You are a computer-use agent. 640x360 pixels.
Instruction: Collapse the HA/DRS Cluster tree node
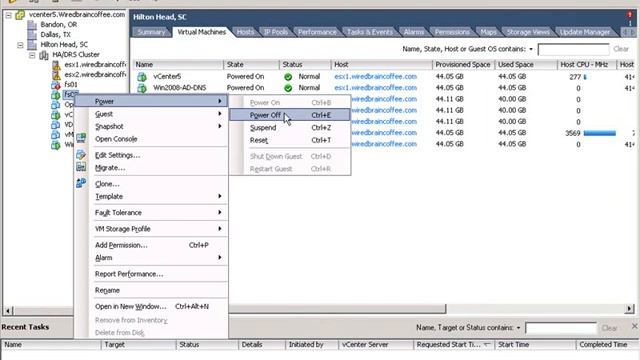point(32,55)
